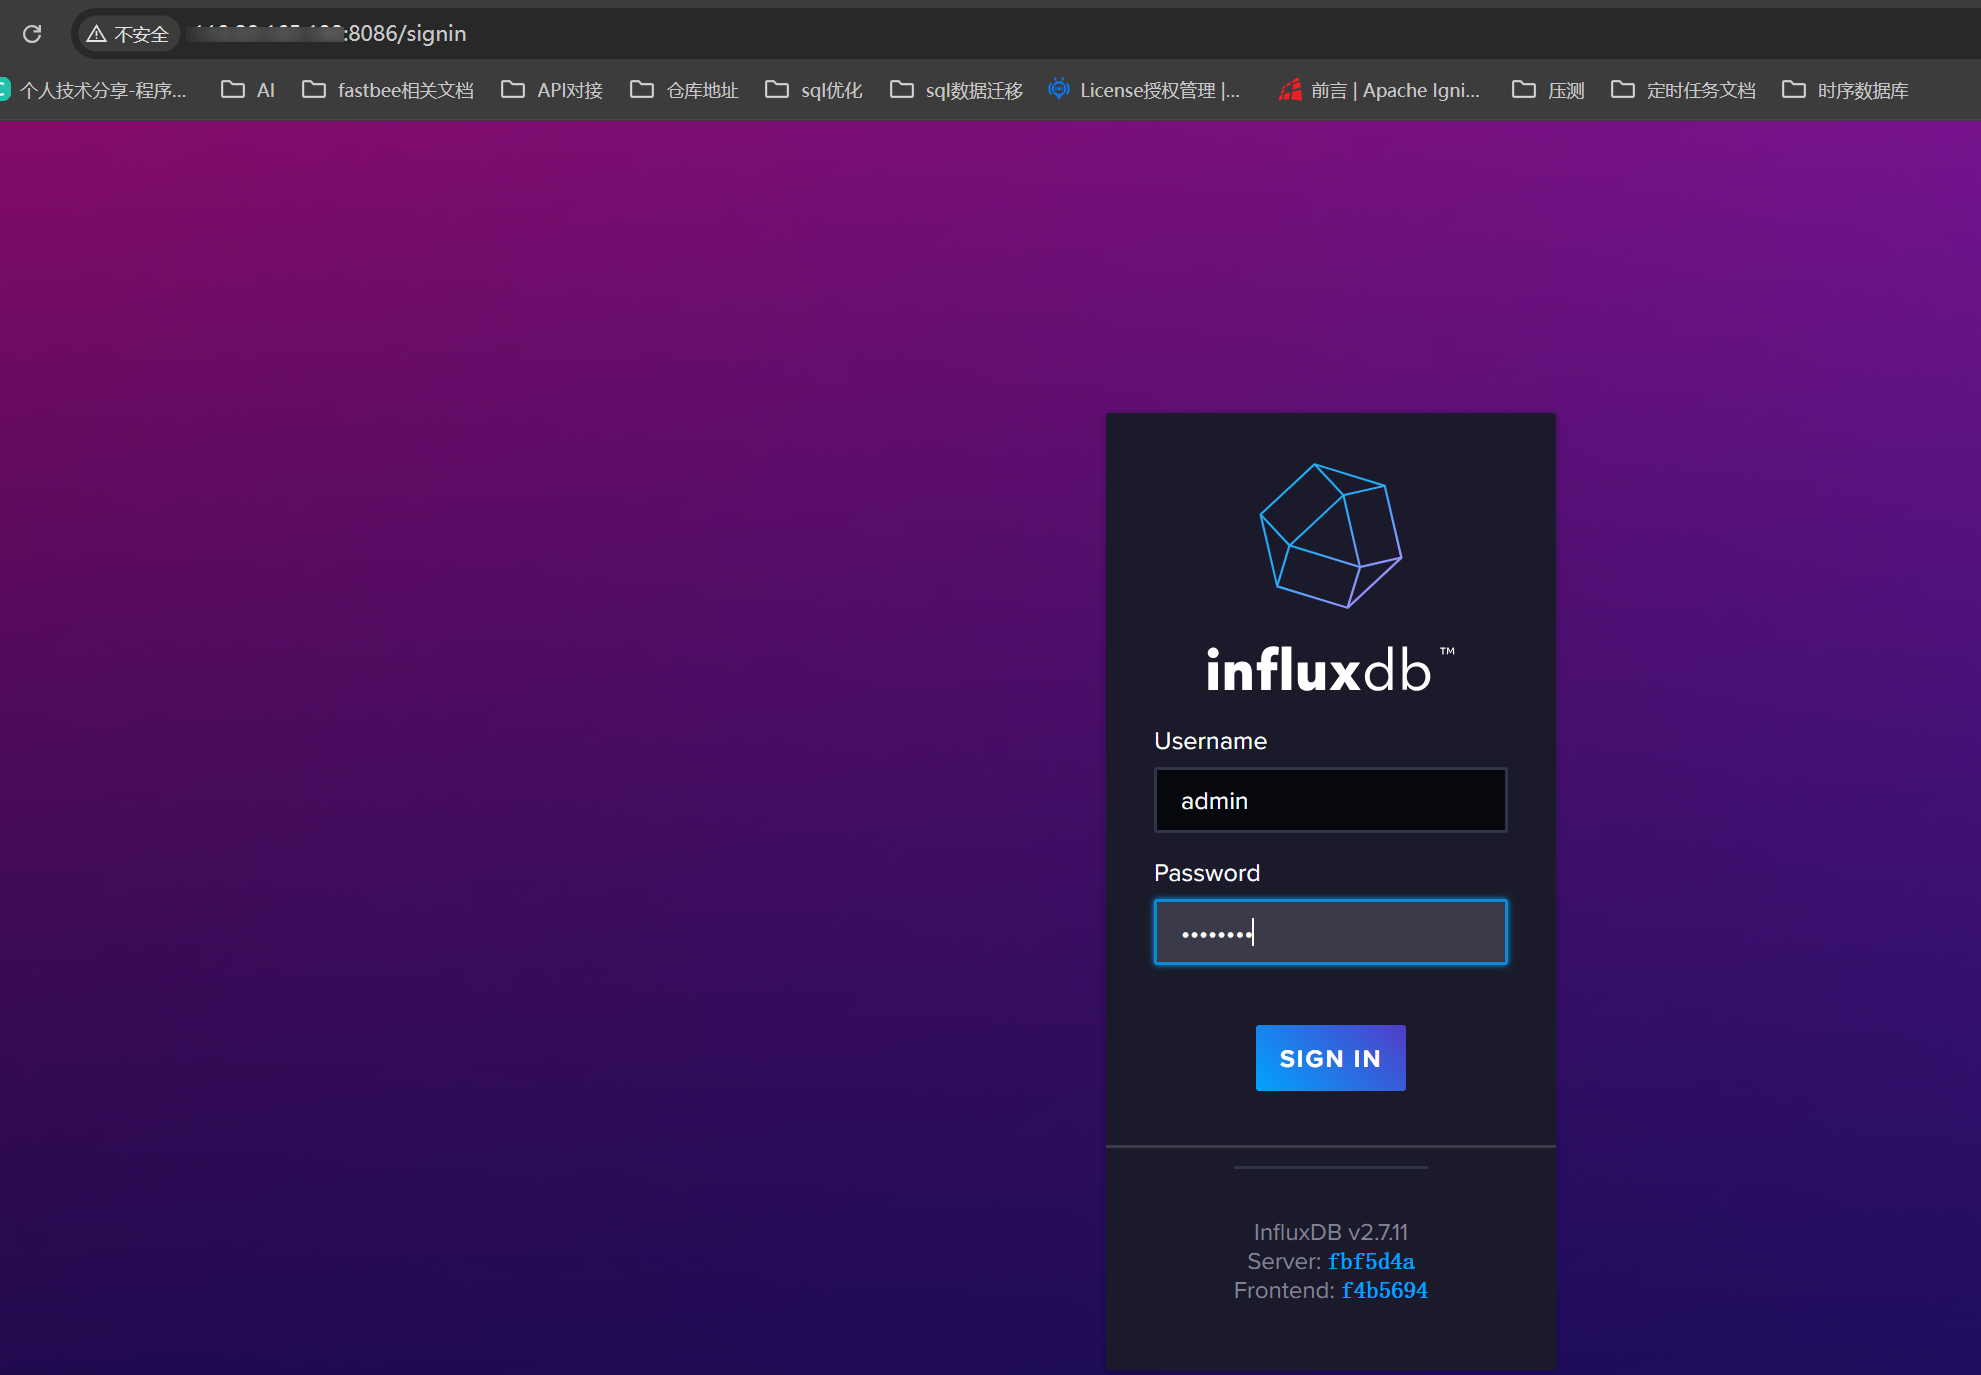Viewport: 1981px width, 1375px height.
Task: Click the browser reload icon
Action: point(32,34)
